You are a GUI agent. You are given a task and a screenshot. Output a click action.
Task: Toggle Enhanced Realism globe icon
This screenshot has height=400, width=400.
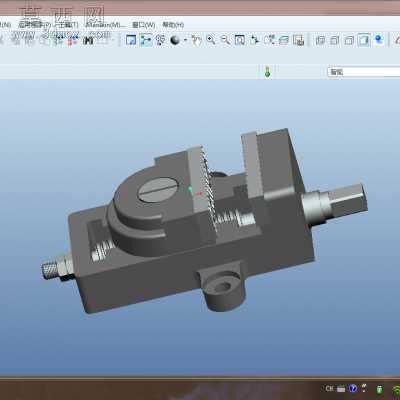pyautogui.click(x=379, y=40)
